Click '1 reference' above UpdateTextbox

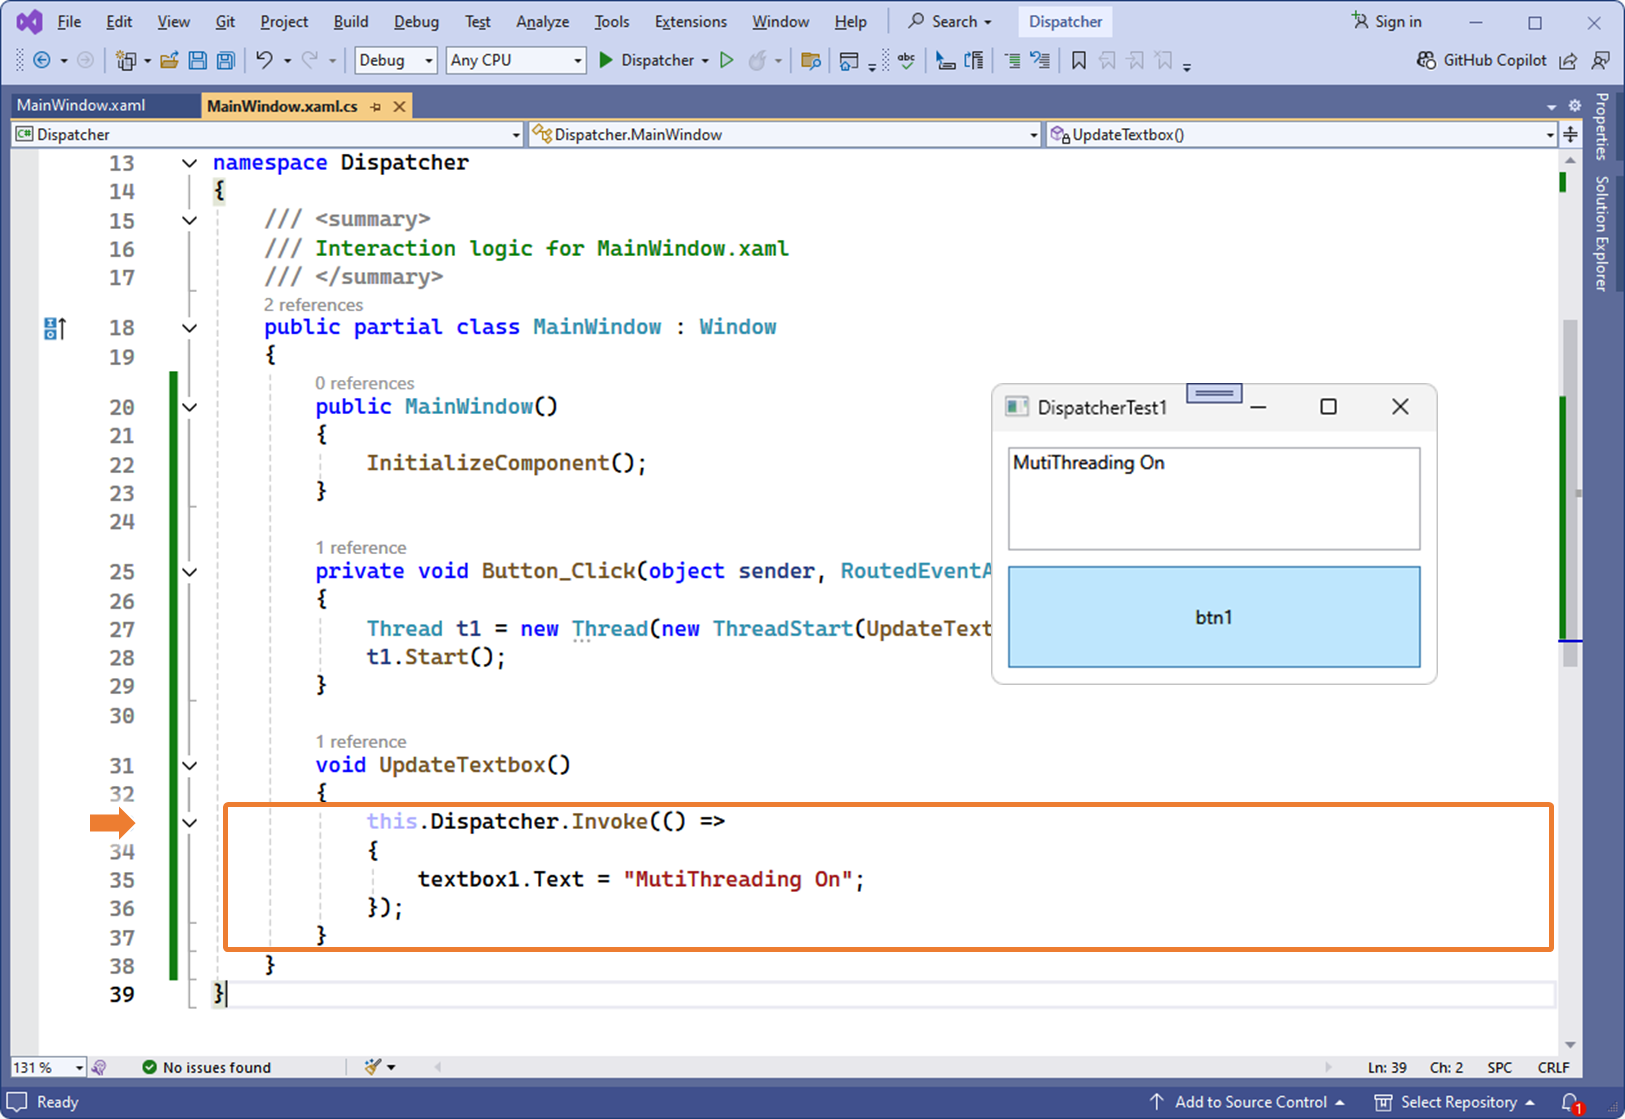[x=361, y=742]
